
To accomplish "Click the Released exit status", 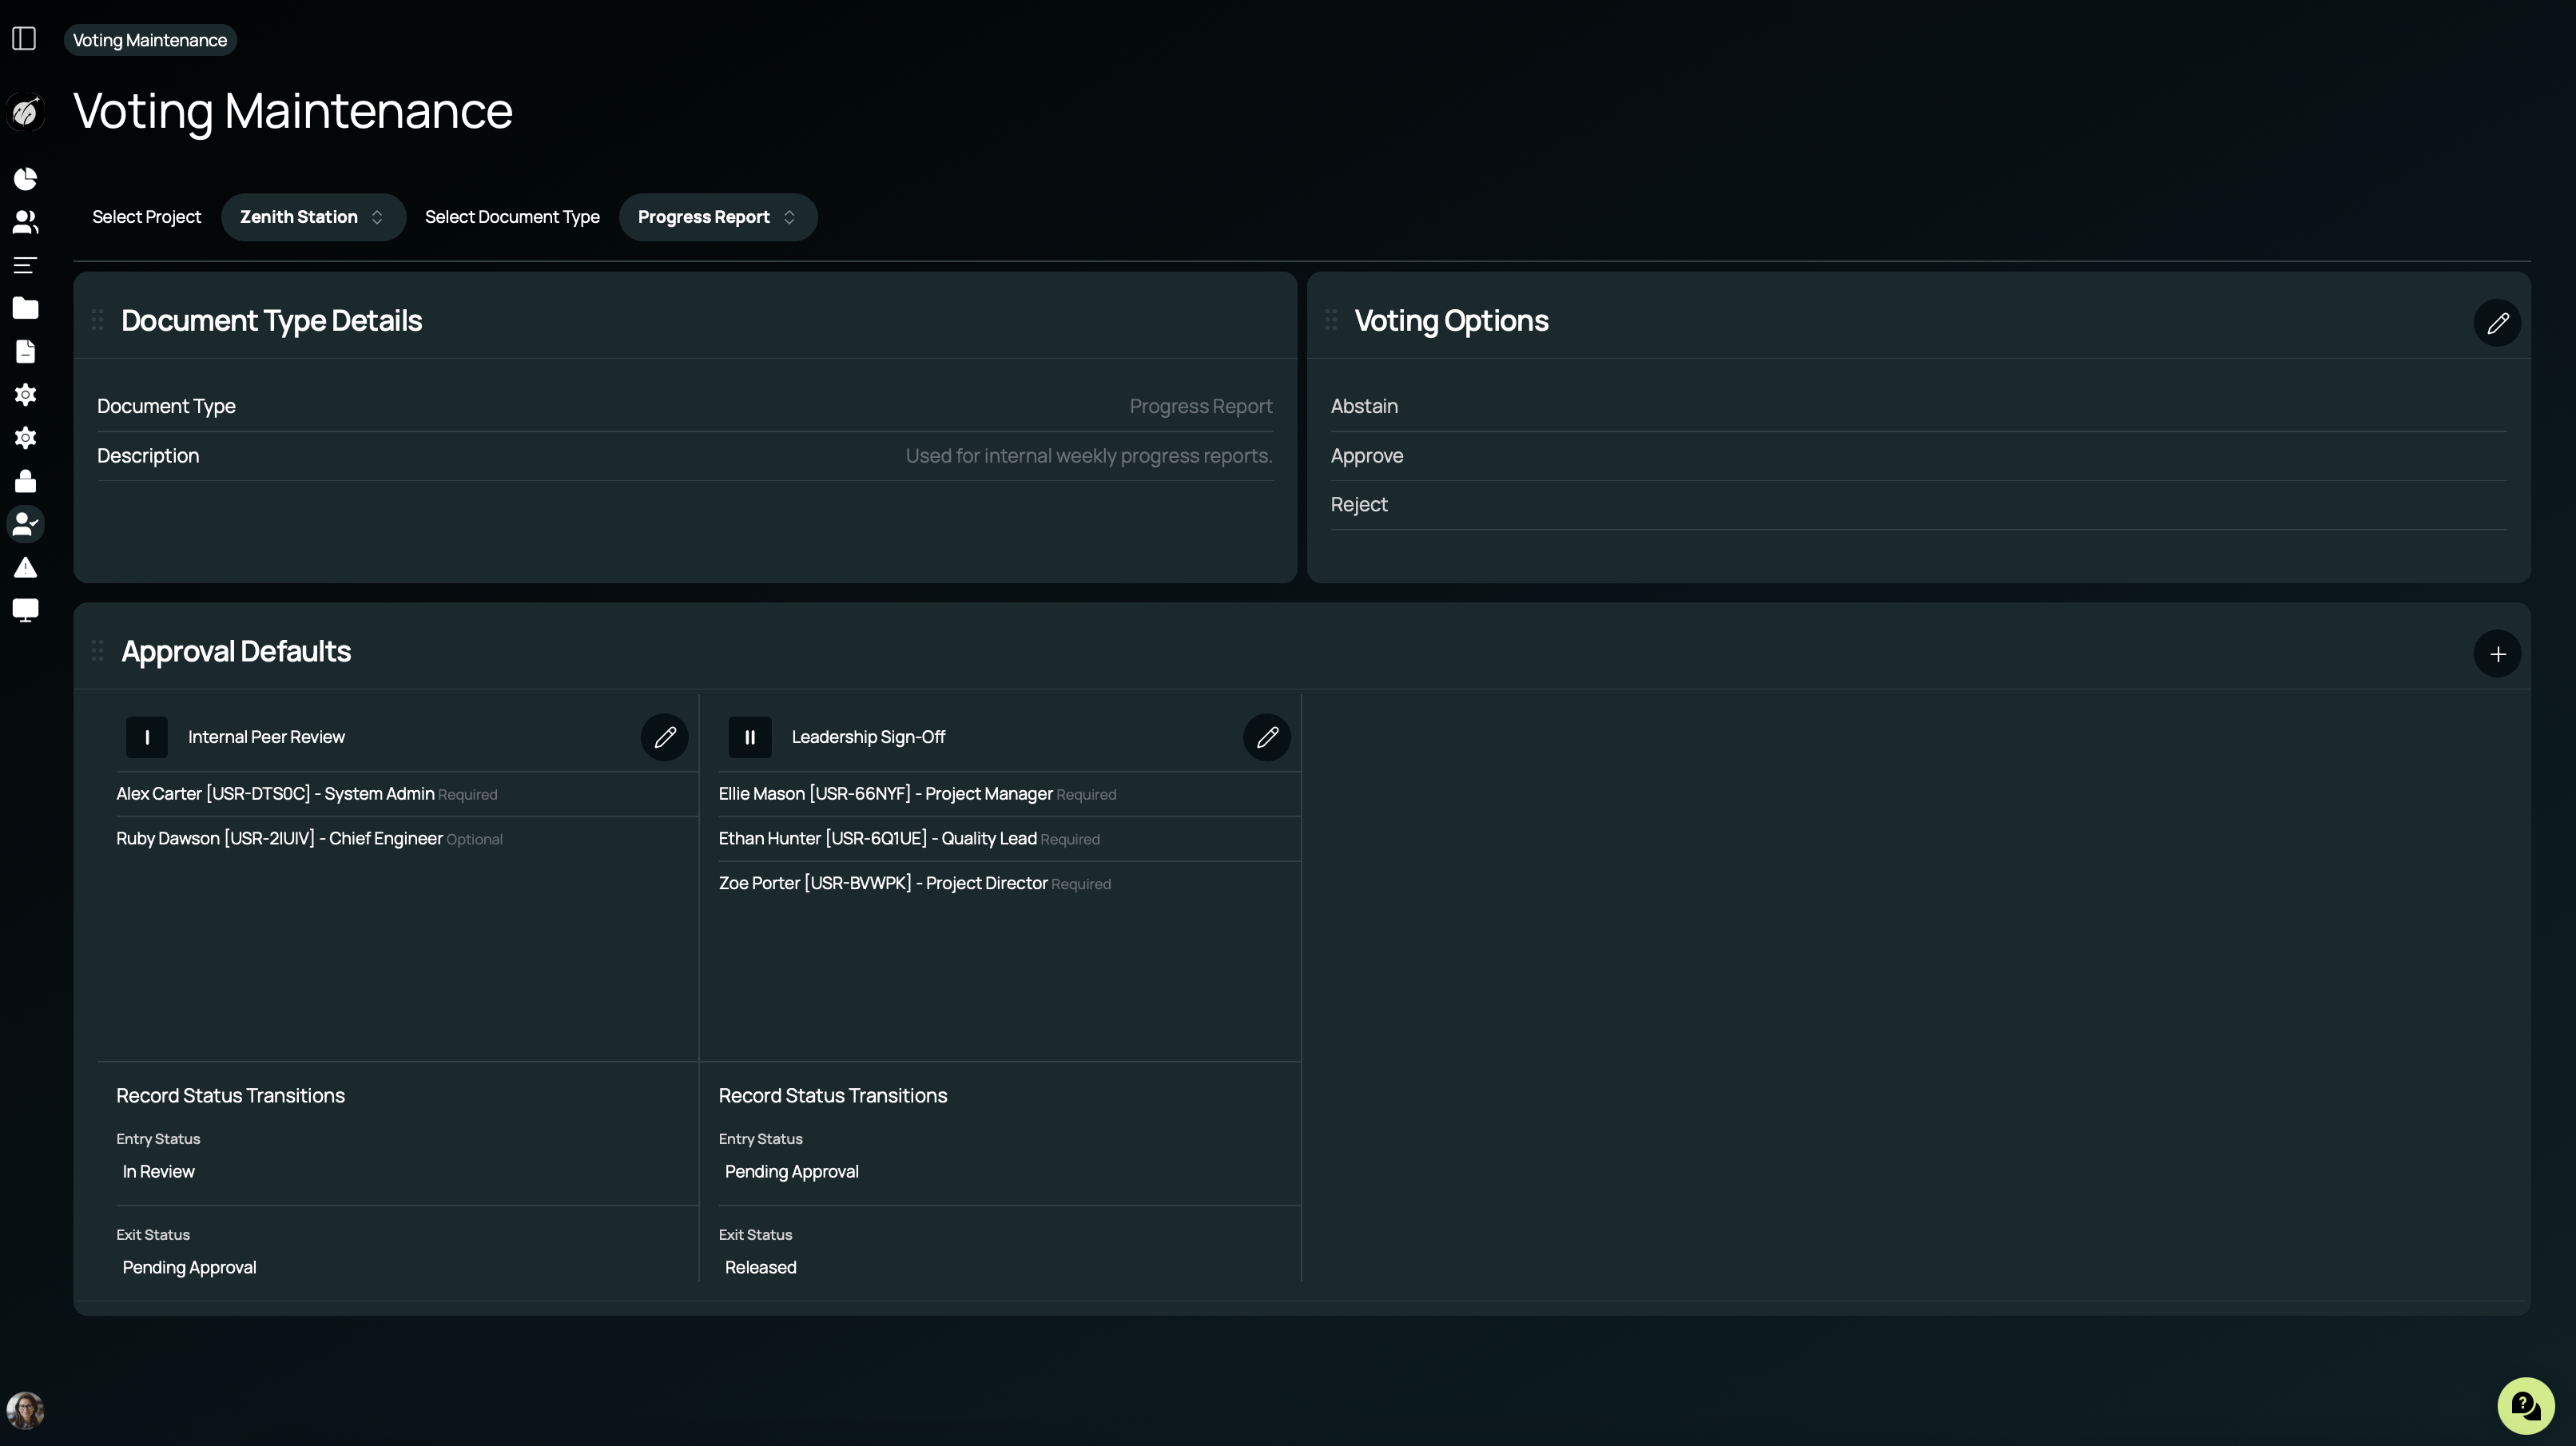I will (x=761, y=1267).
